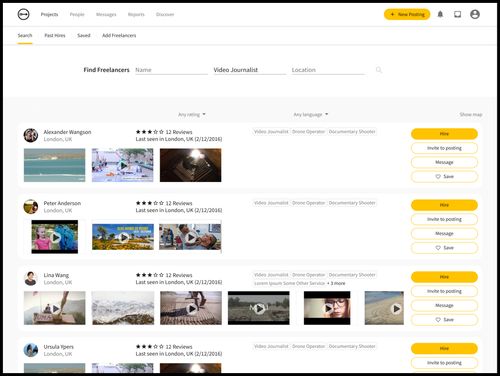Hire Peter Anderson
Screen dimensions: 500x376
point(444,205)
